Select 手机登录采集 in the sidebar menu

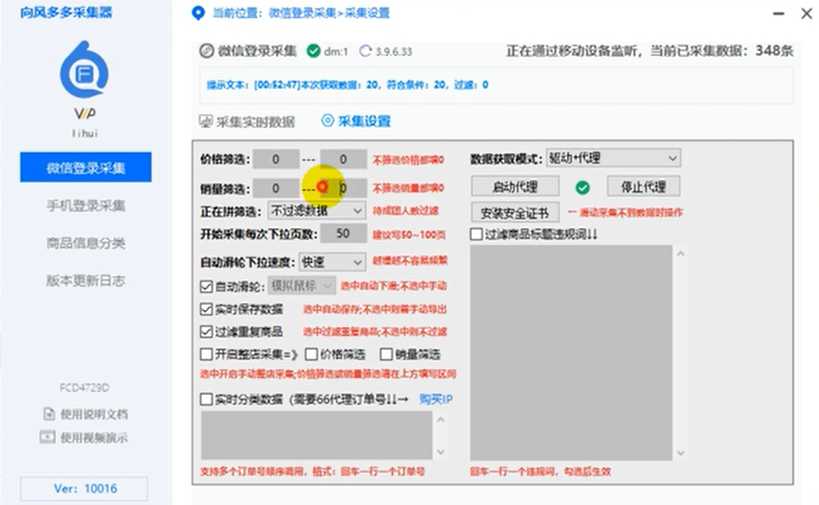(86, 206)
